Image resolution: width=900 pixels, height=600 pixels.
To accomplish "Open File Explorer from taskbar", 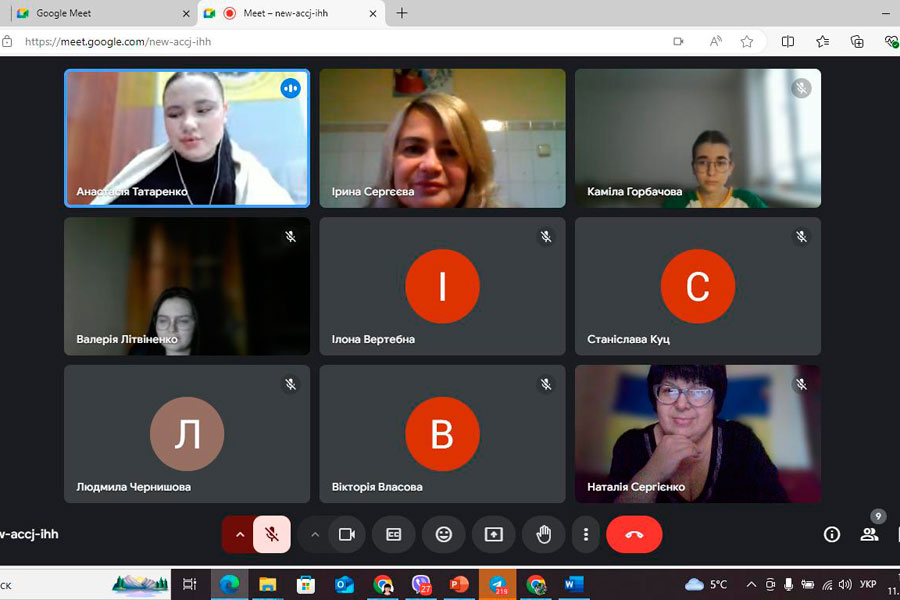I will pyautogui.click(x=267, y=584).
